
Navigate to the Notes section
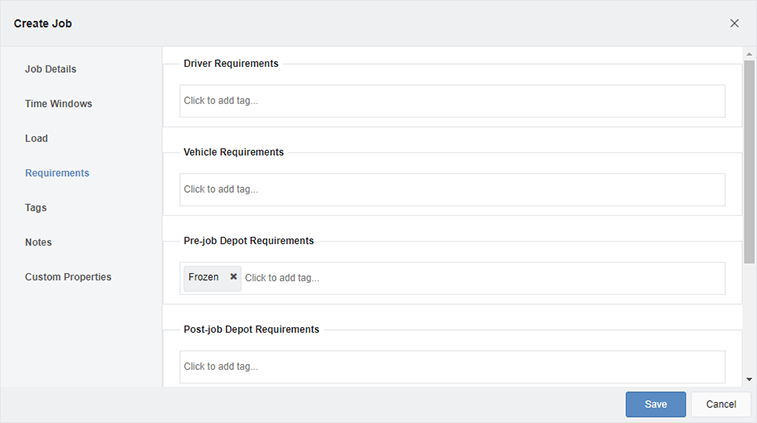pos(39,242)
